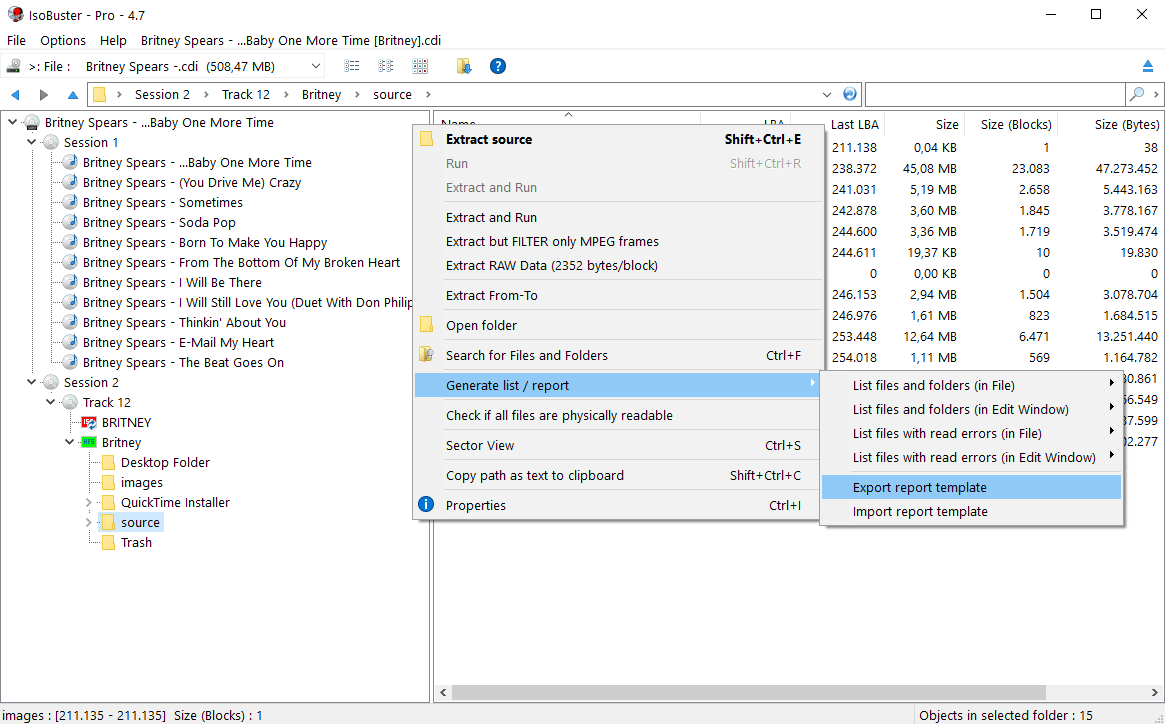Click the blue eject icon
1165x724 pixels.
point(1148,66)
